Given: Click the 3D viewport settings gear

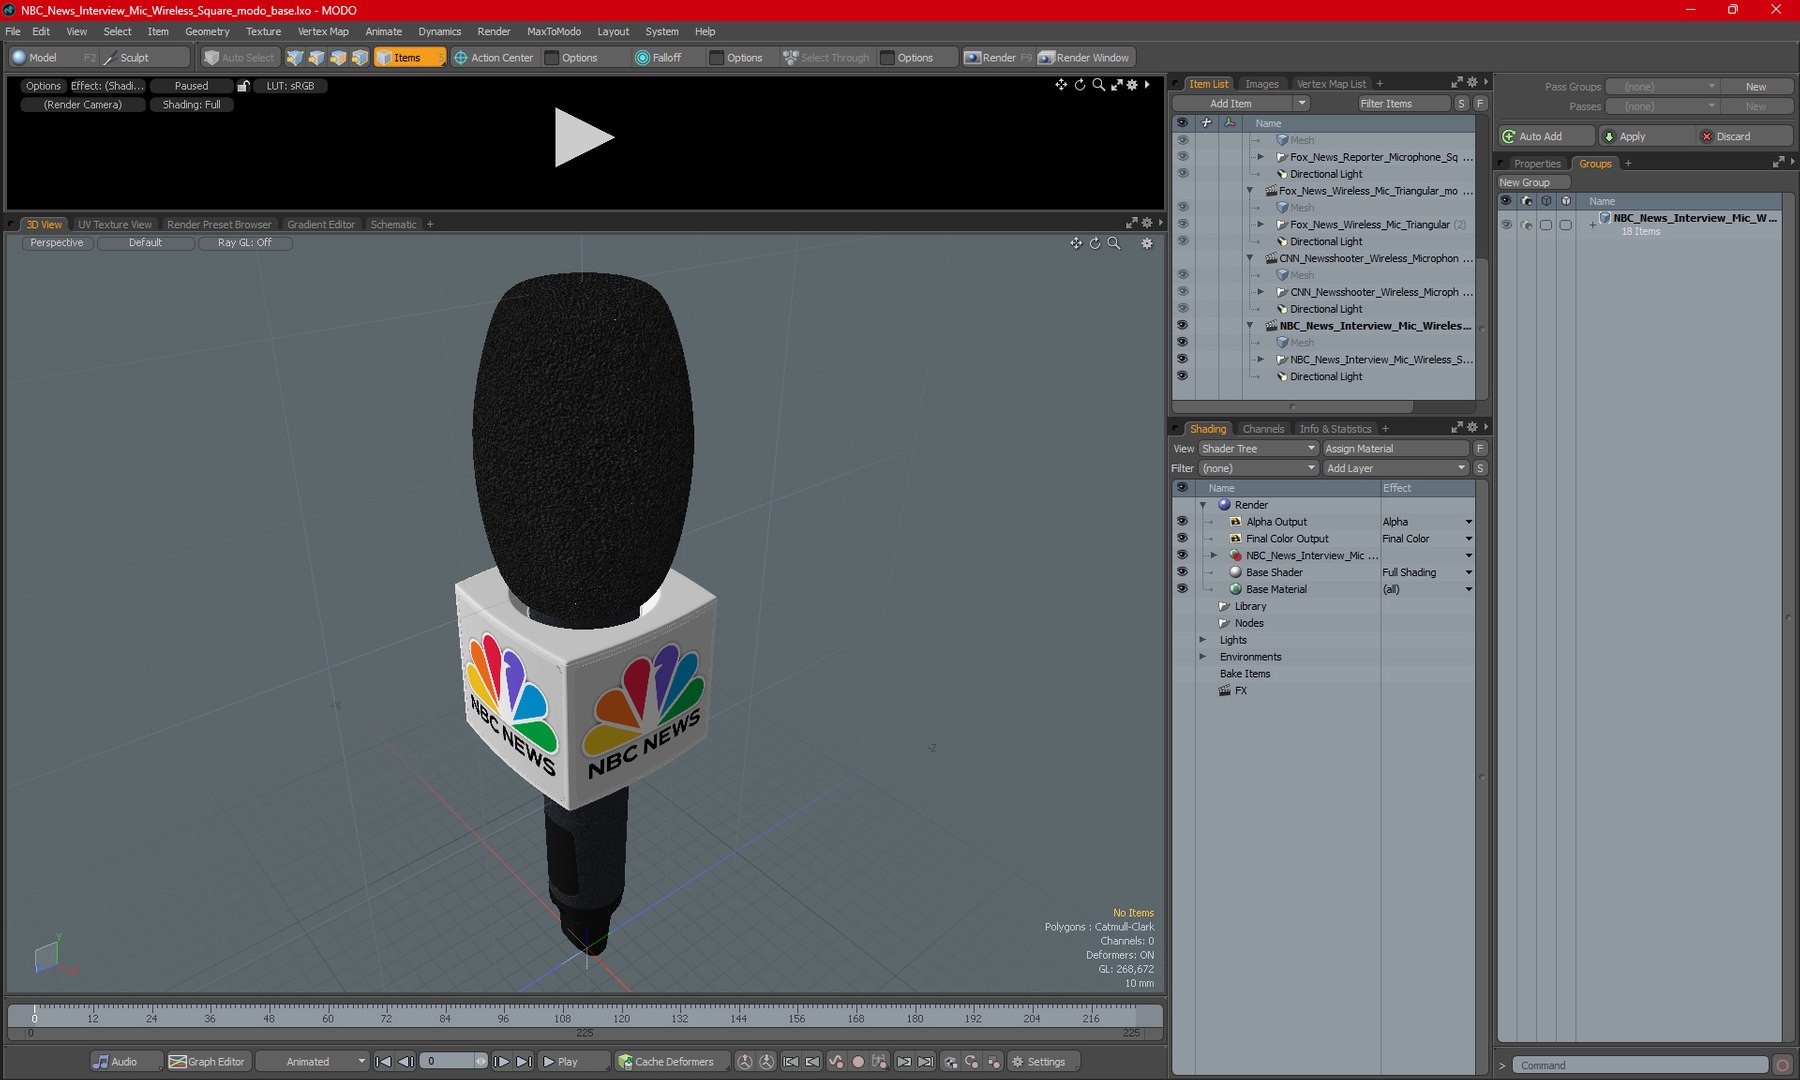Looking at the screenshot, I should [x=1147, y=243].
